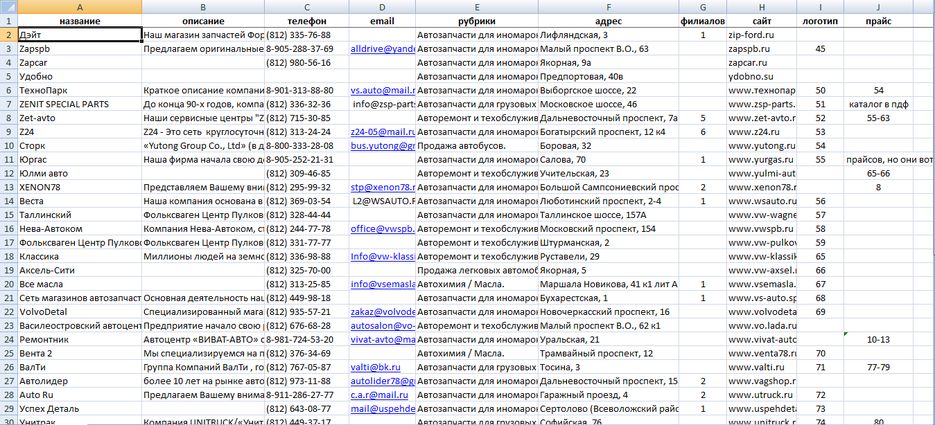Screen dimensions: 935x425
Task: Open the valti@bk.ru email link
Action: point(375,367)
